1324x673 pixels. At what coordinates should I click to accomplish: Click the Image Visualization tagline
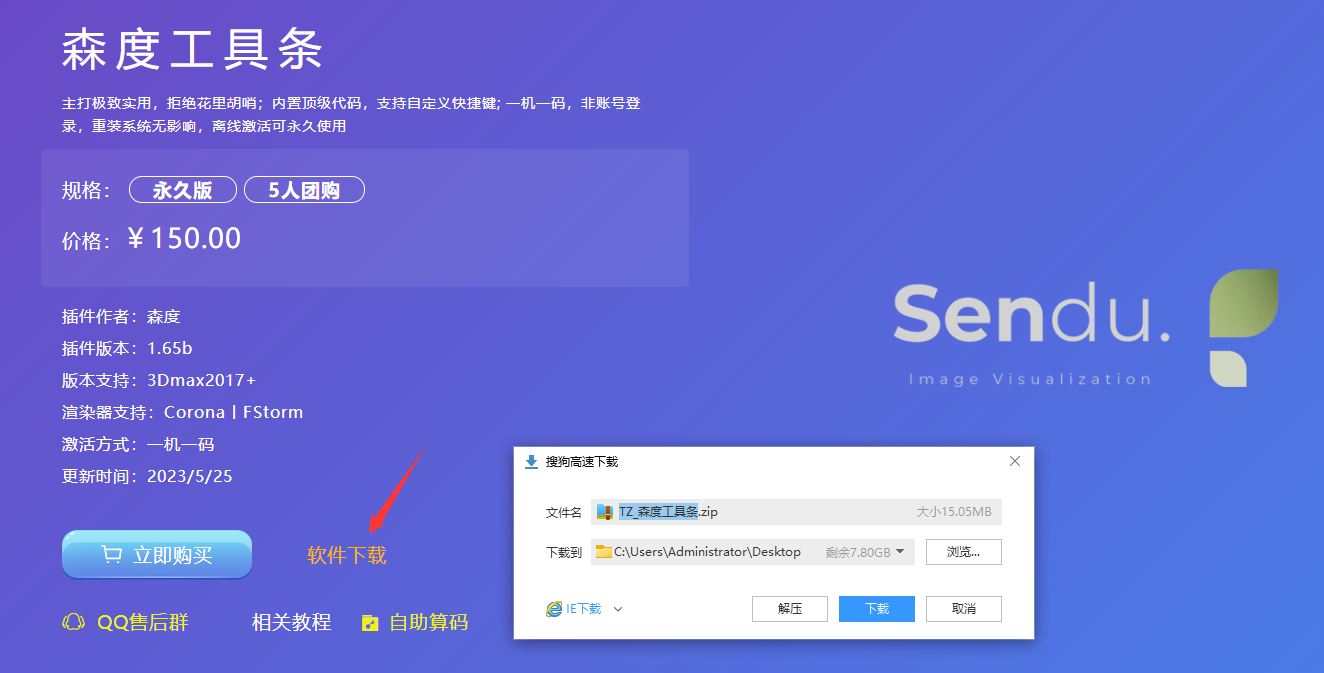pos(1030,379)
